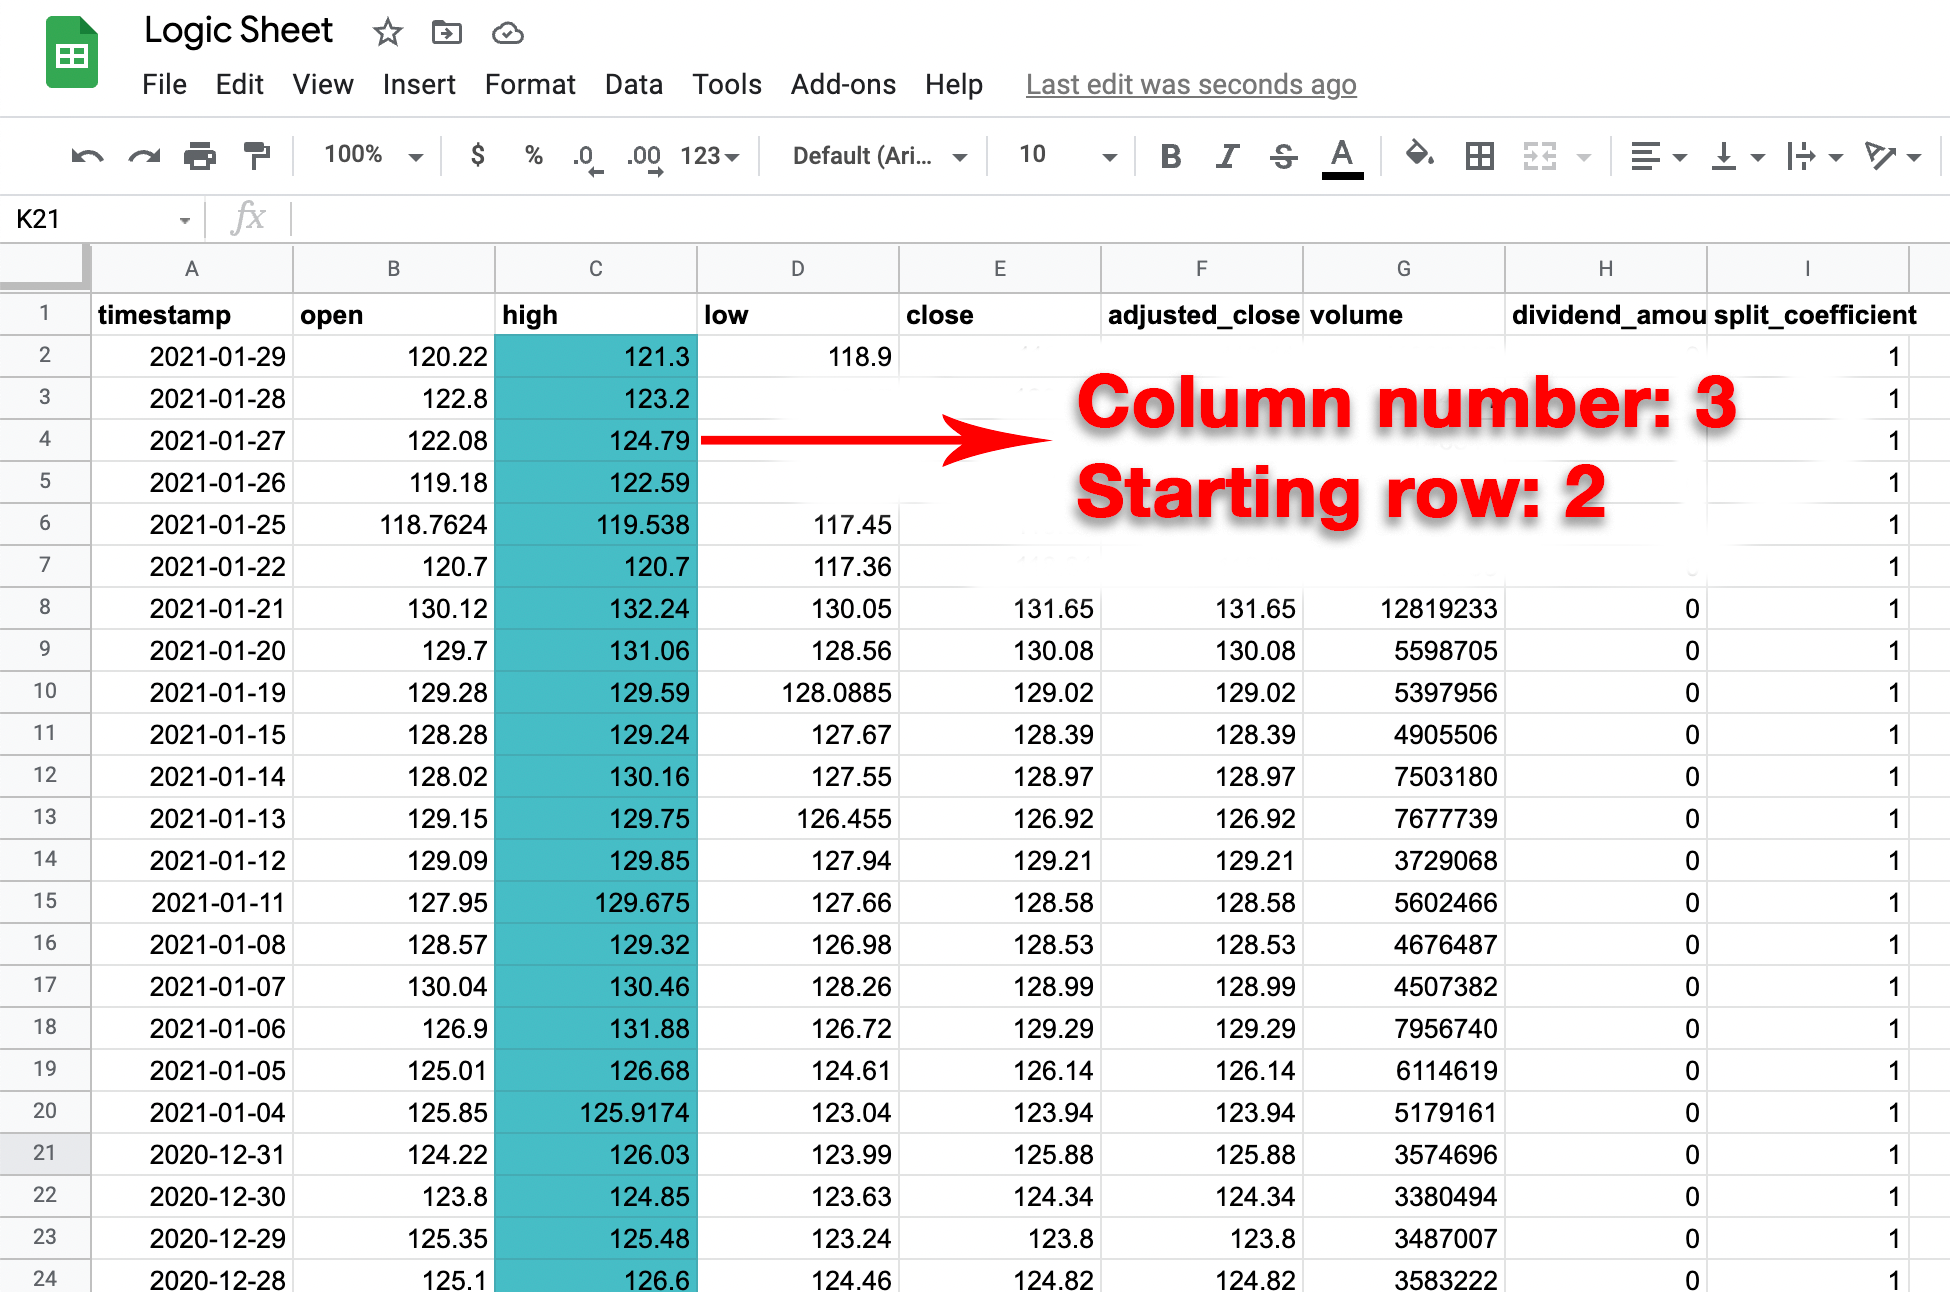Open the font size 10 dropdown
The height and width of the screenshot is (1292, 1950).
pos(1066,155)
